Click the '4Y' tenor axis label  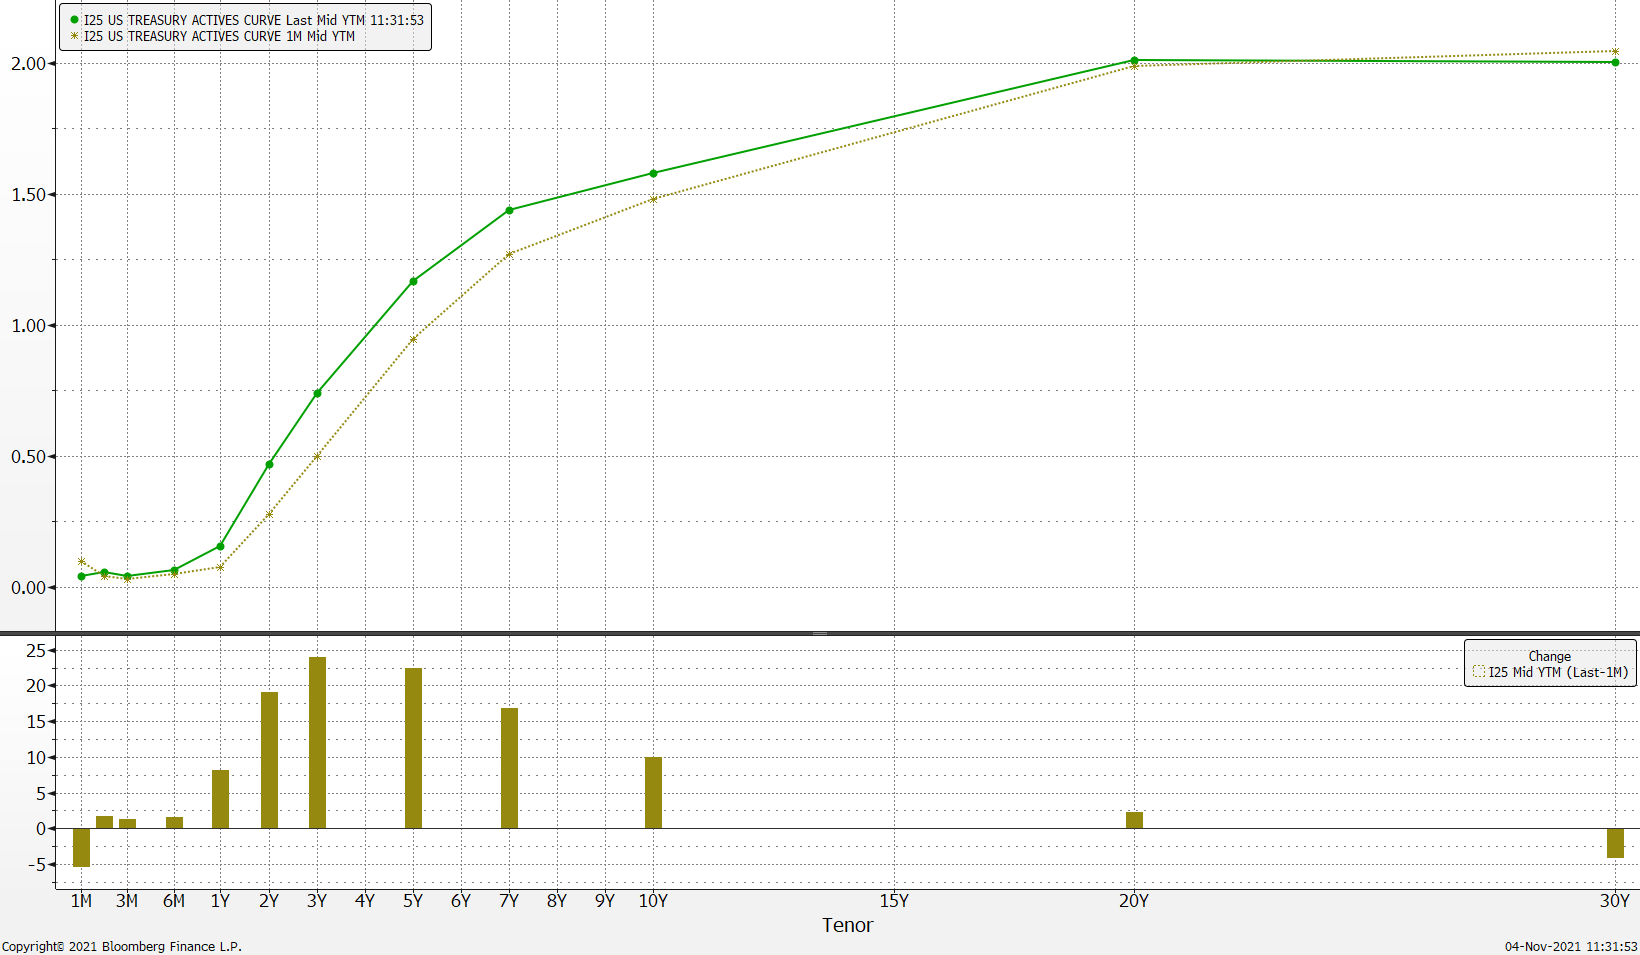click(365, 901)
